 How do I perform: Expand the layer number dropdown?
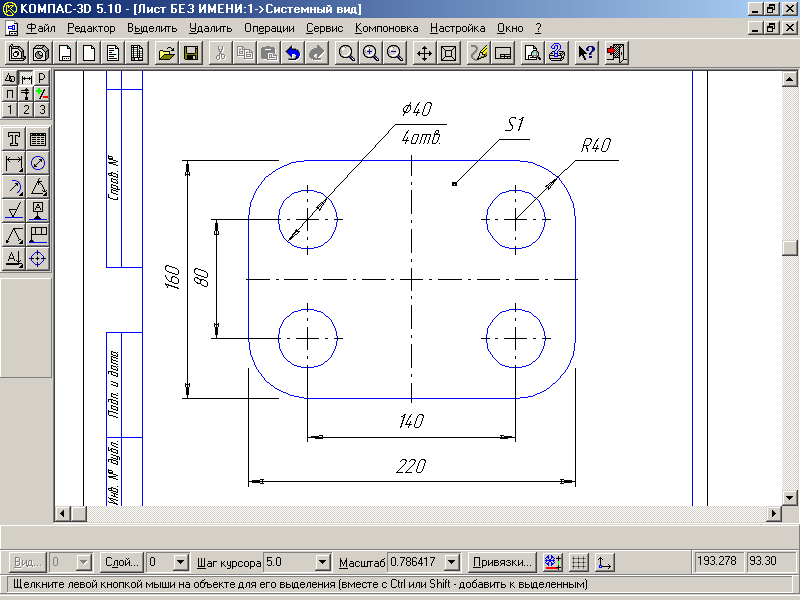[x=181, y=562]
